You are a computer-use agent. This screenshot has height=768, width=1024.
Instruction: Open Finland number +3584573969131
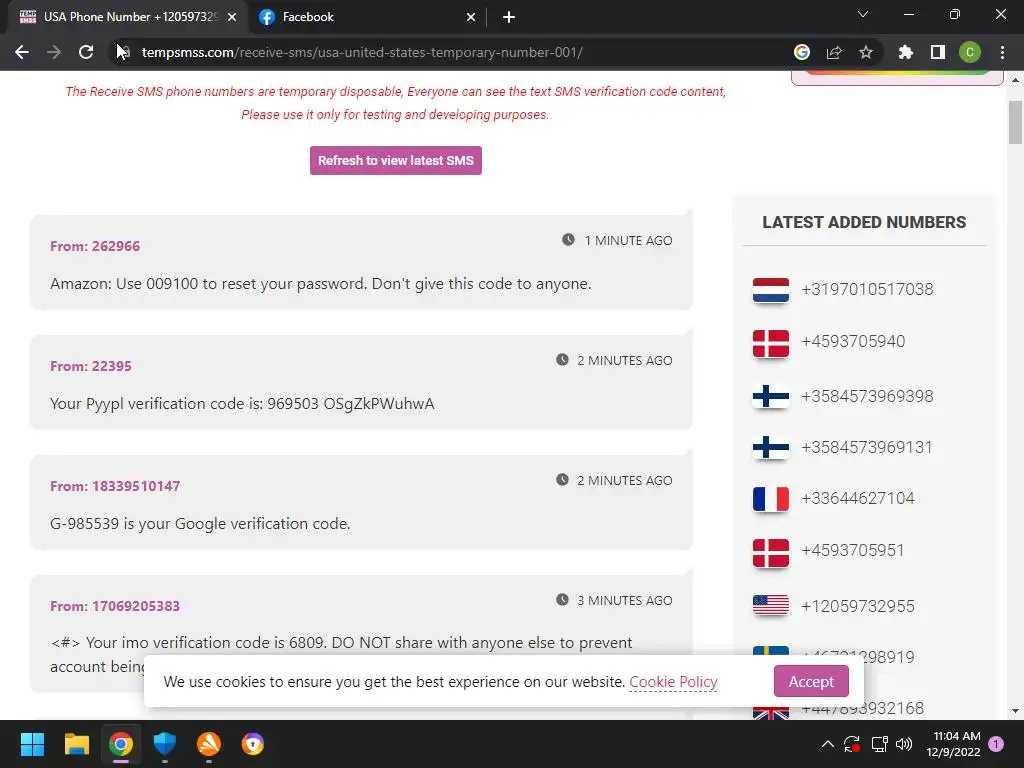(x=867, y=447)
